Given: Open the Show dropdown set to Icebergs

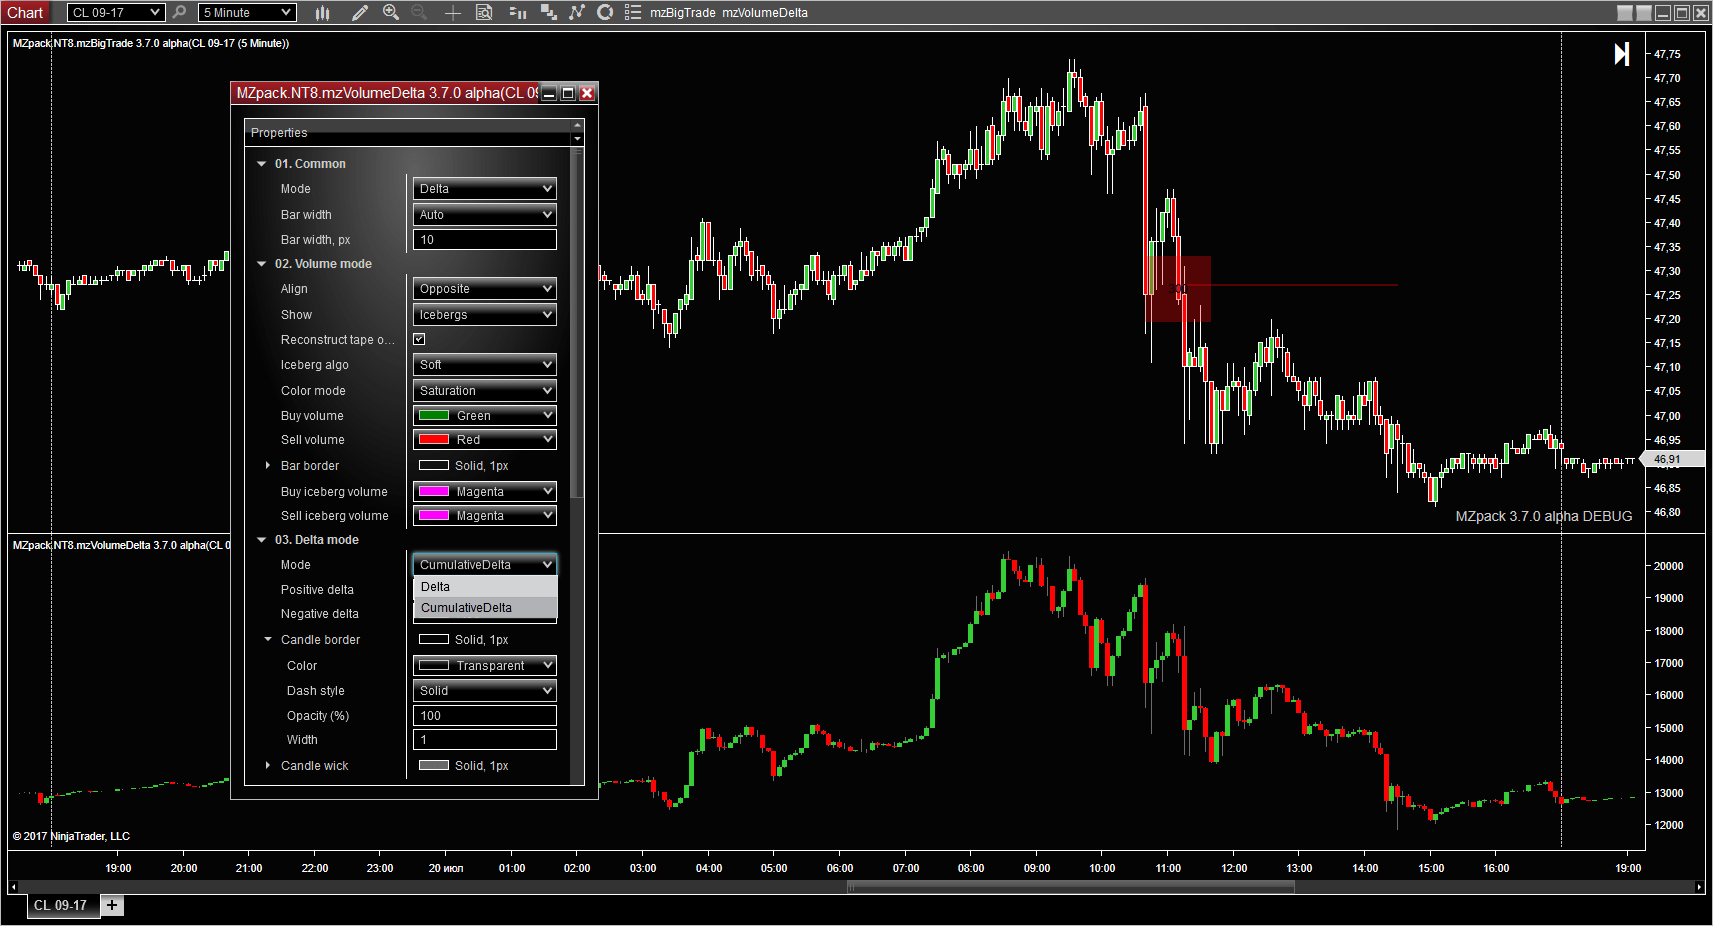Looking at the screenshot, I should click(x=485, y=314).
